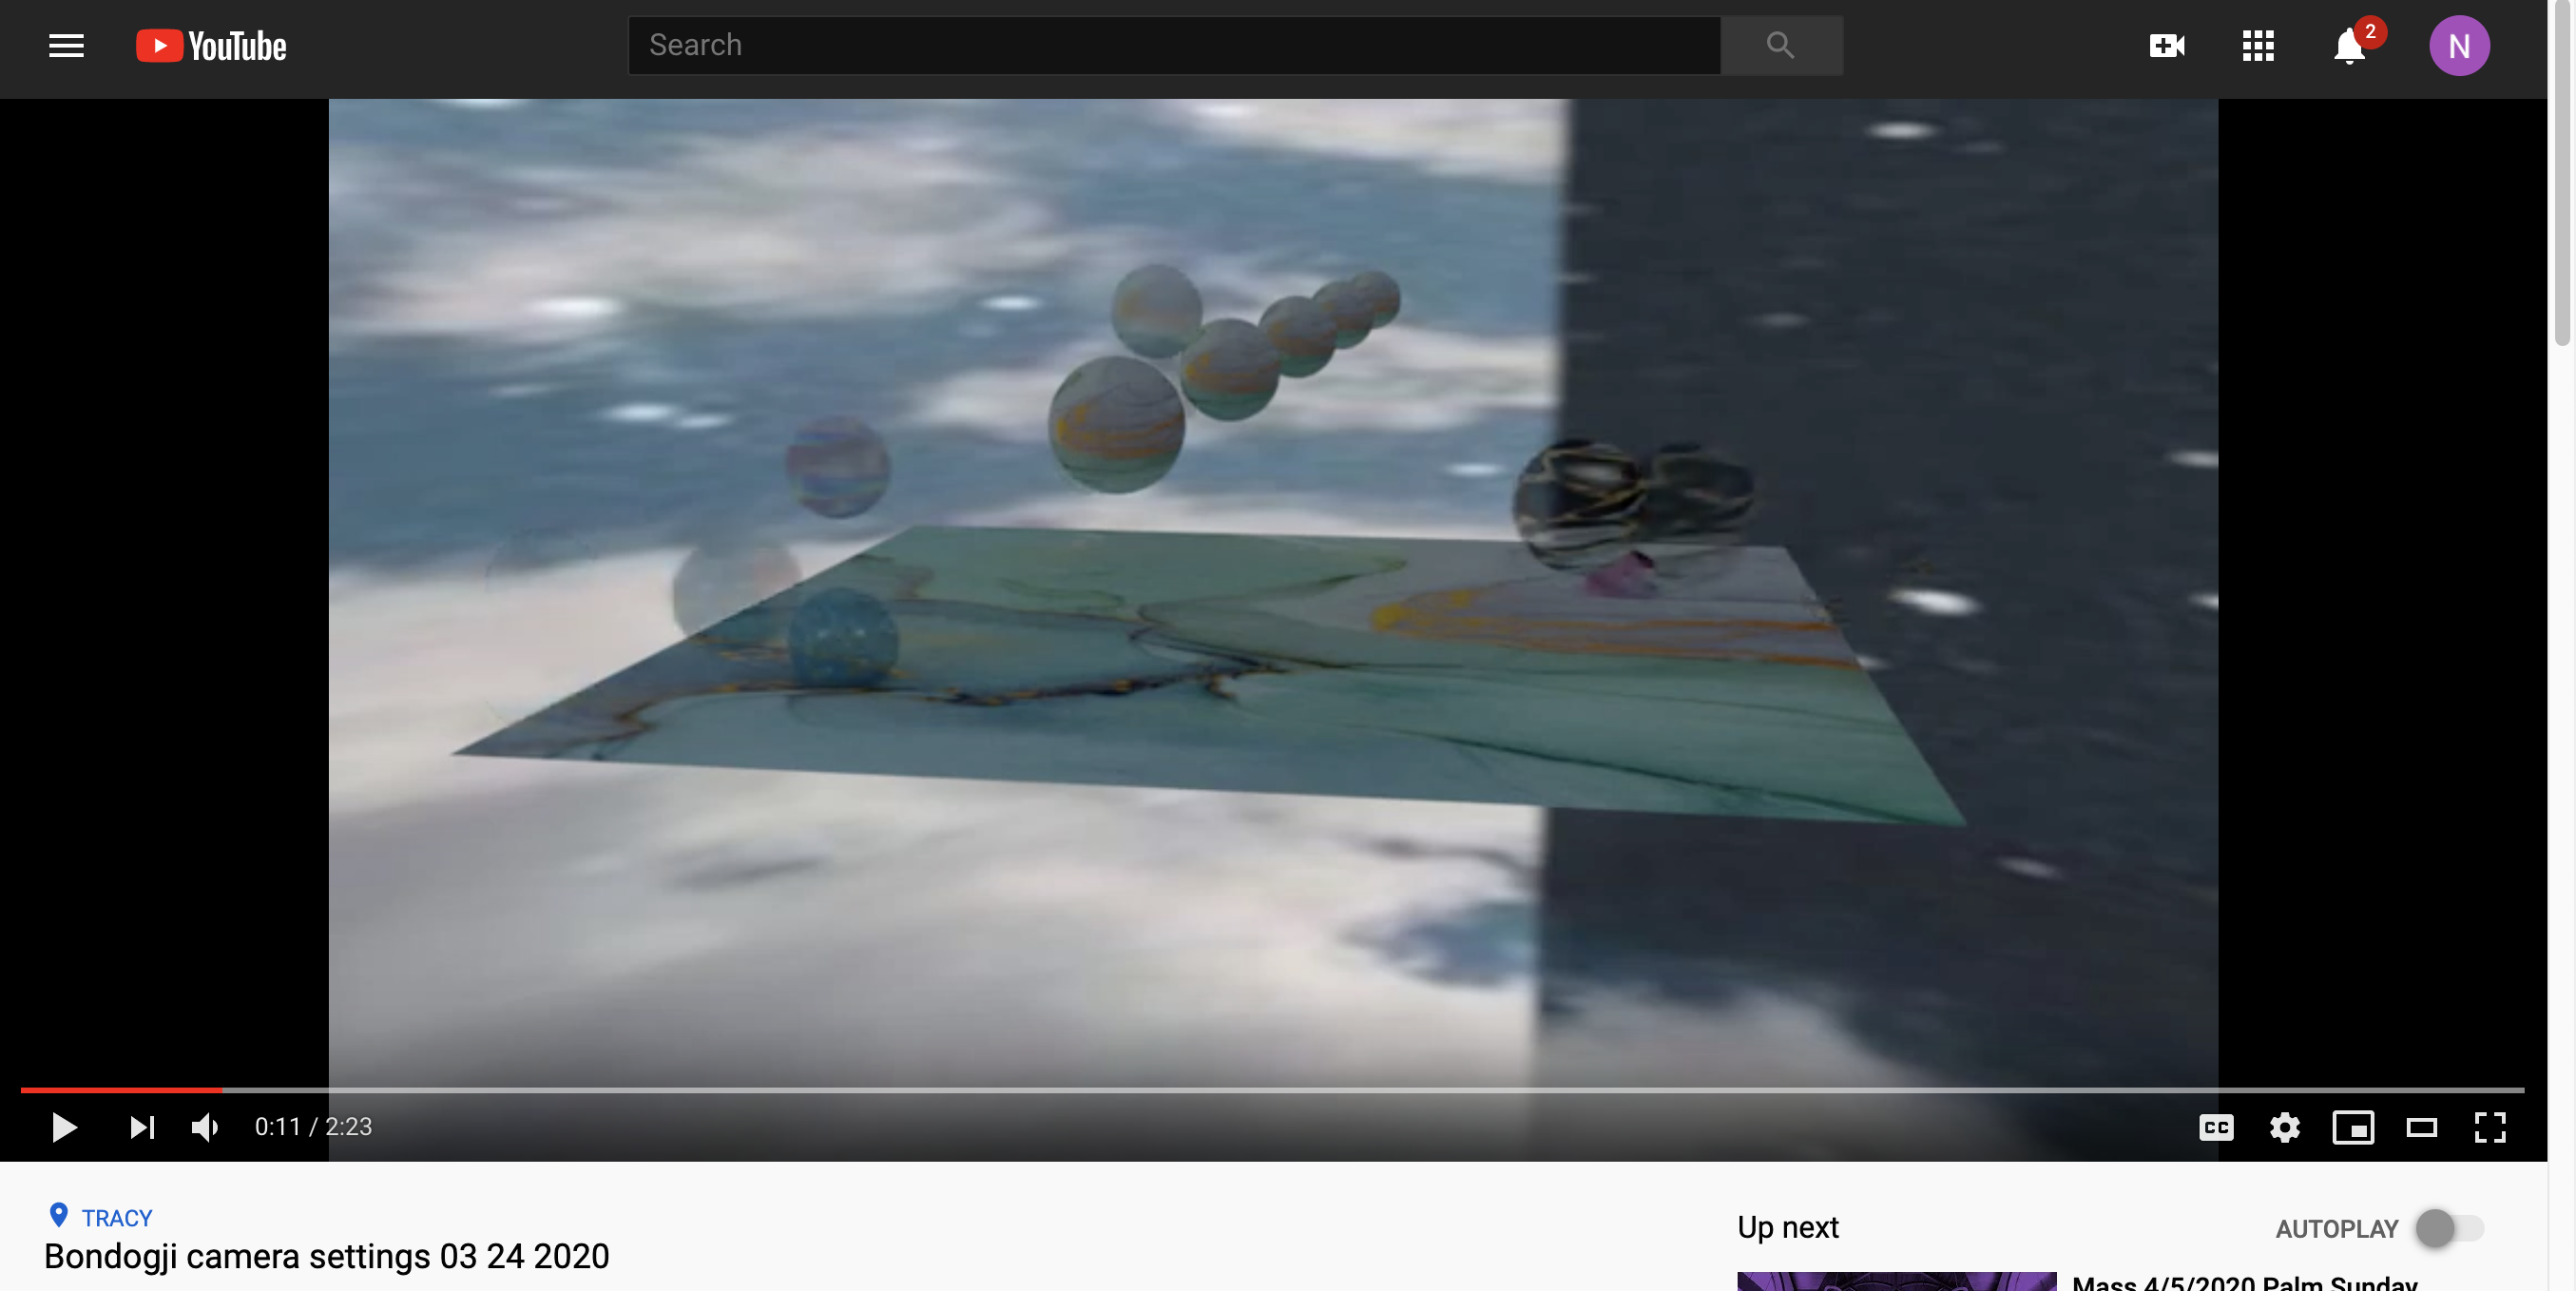This screenshot has width=2576, height=1291.
Task: Go to YouTube home via logo
Action: click(x=211, y=46)
